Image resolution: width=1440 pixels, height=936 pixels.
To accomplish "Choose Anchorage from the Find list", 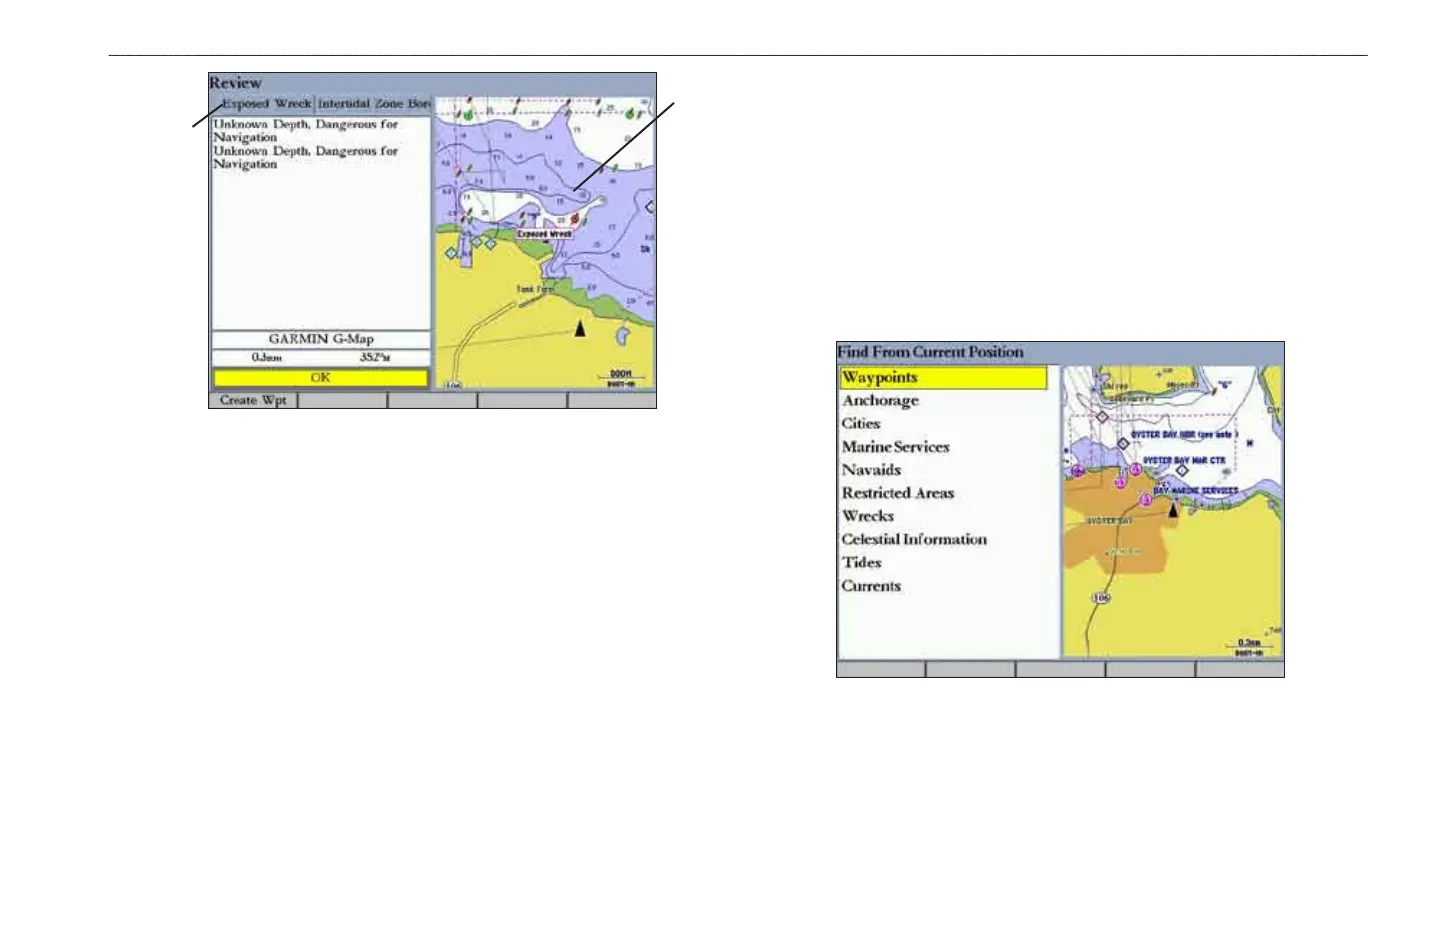I will (x=880, y=400).
